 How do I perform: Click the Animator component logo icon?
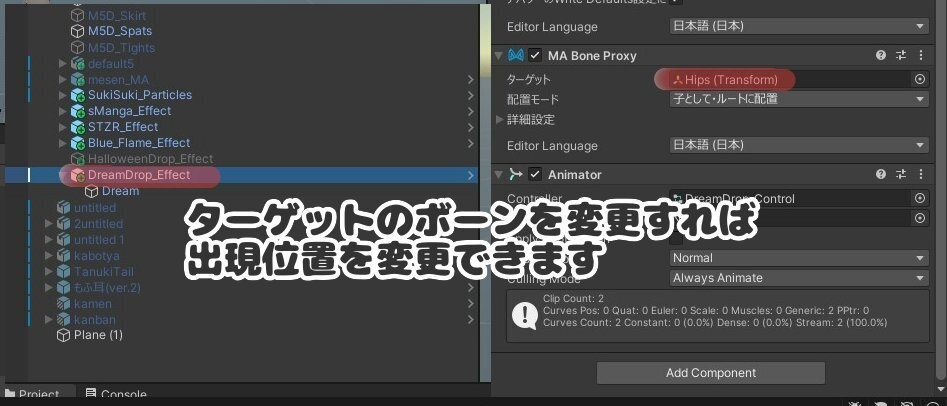515,175
